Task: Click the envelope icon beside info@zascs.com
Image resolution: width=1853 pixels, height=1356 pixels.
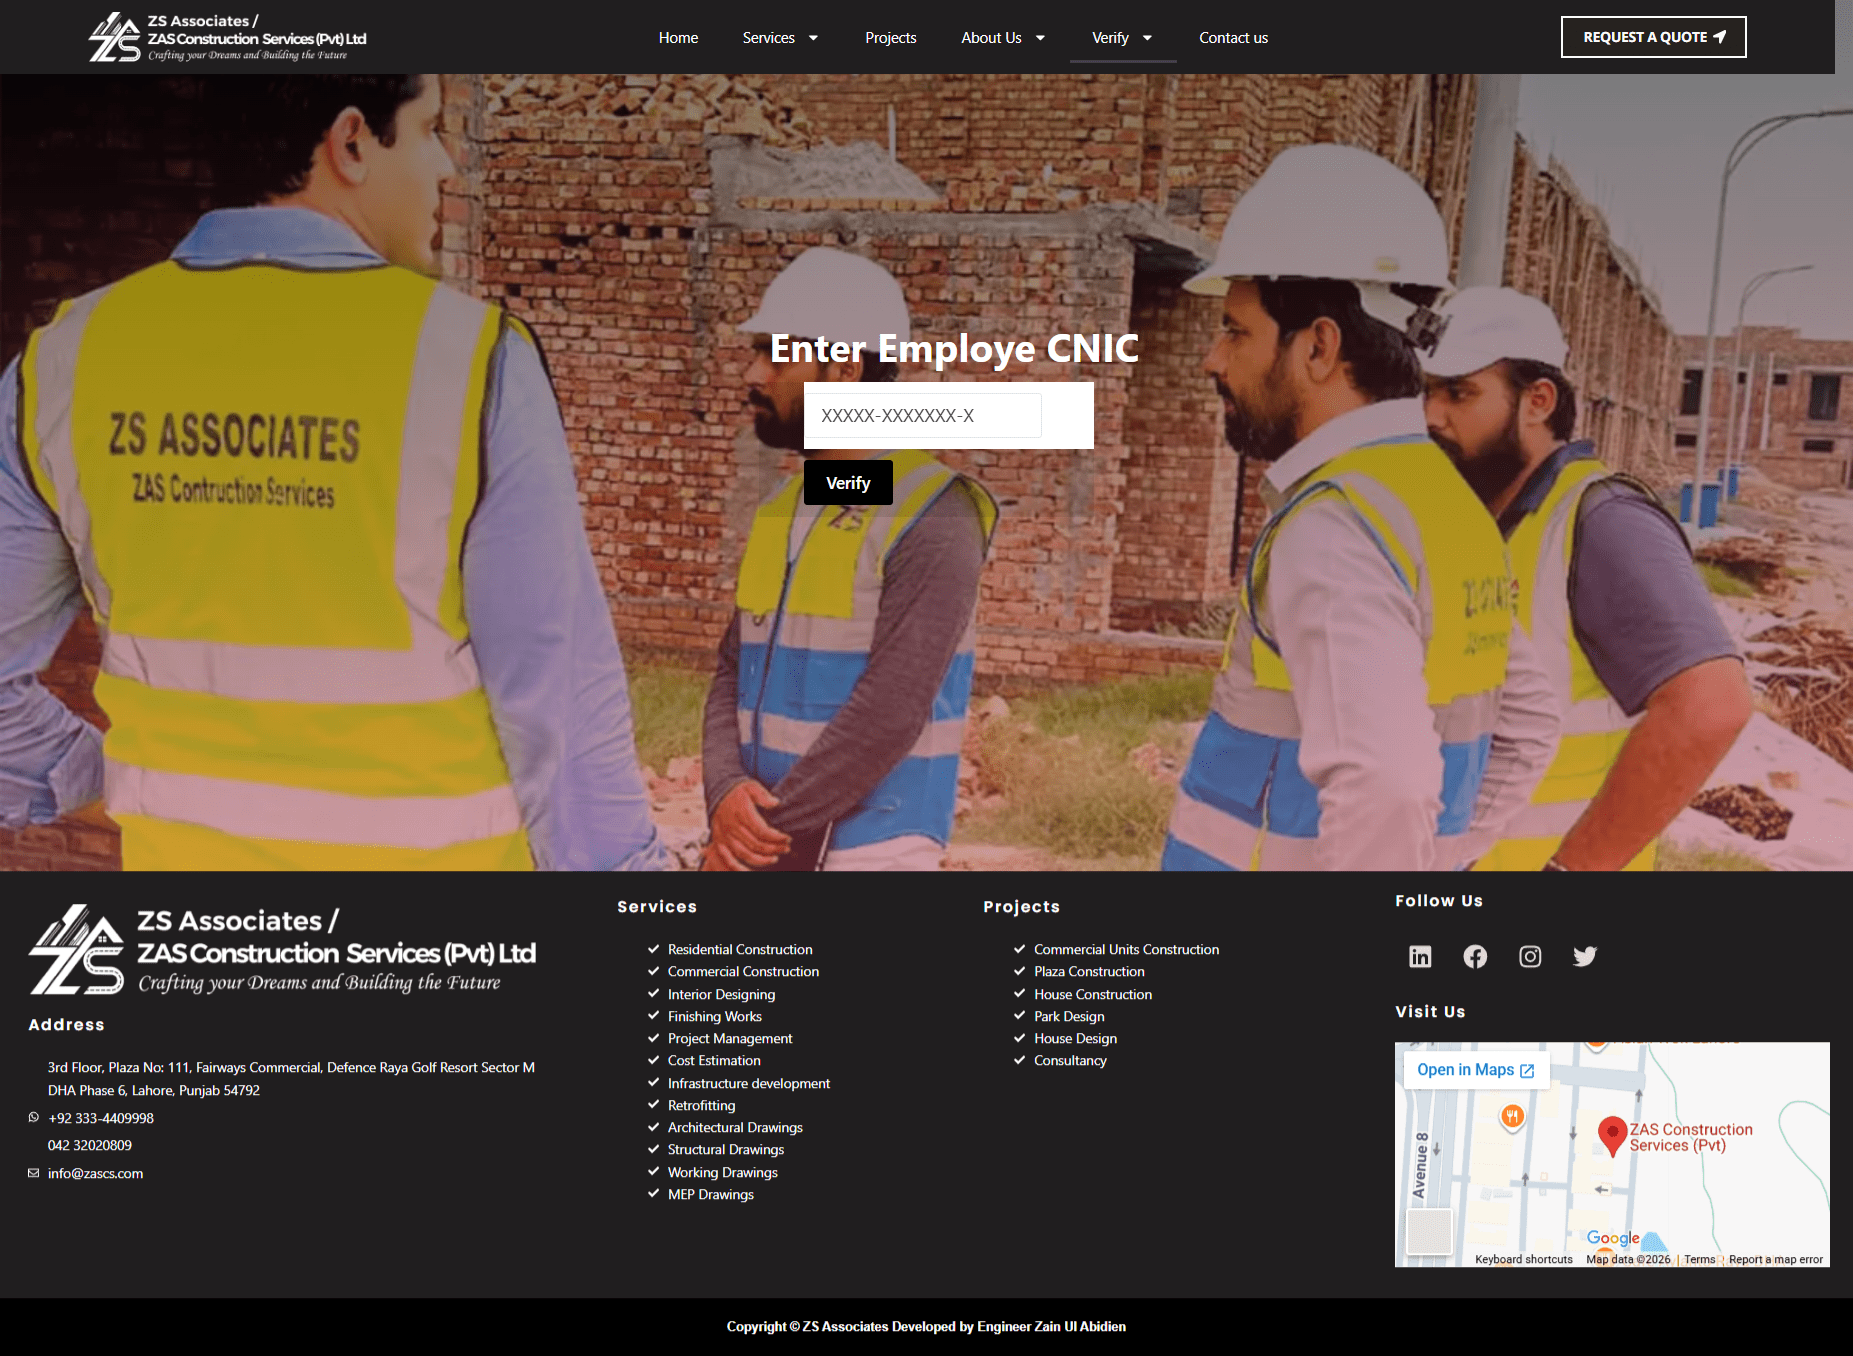Action: tap(34, 1173)
